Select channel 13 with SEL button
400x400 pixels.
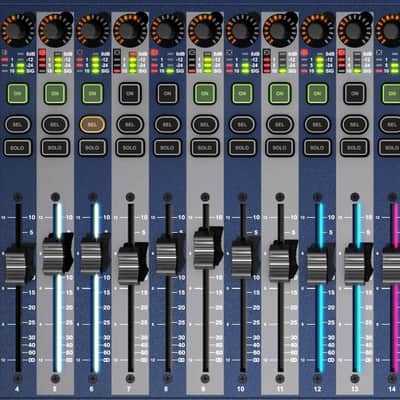pos(355,124)
